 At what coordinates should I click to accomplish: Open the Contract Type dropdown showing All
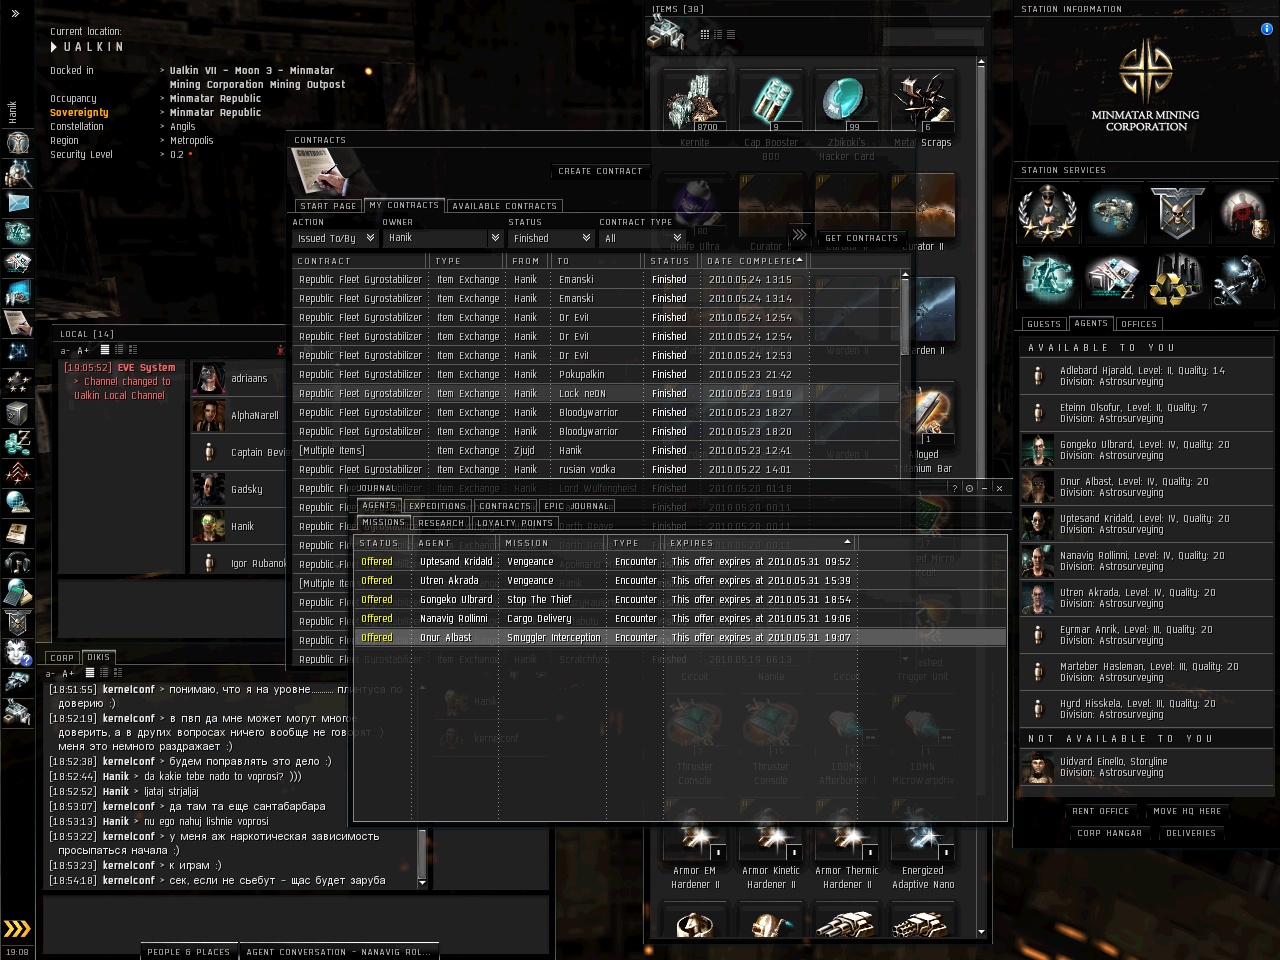click(x=642, y=238)
